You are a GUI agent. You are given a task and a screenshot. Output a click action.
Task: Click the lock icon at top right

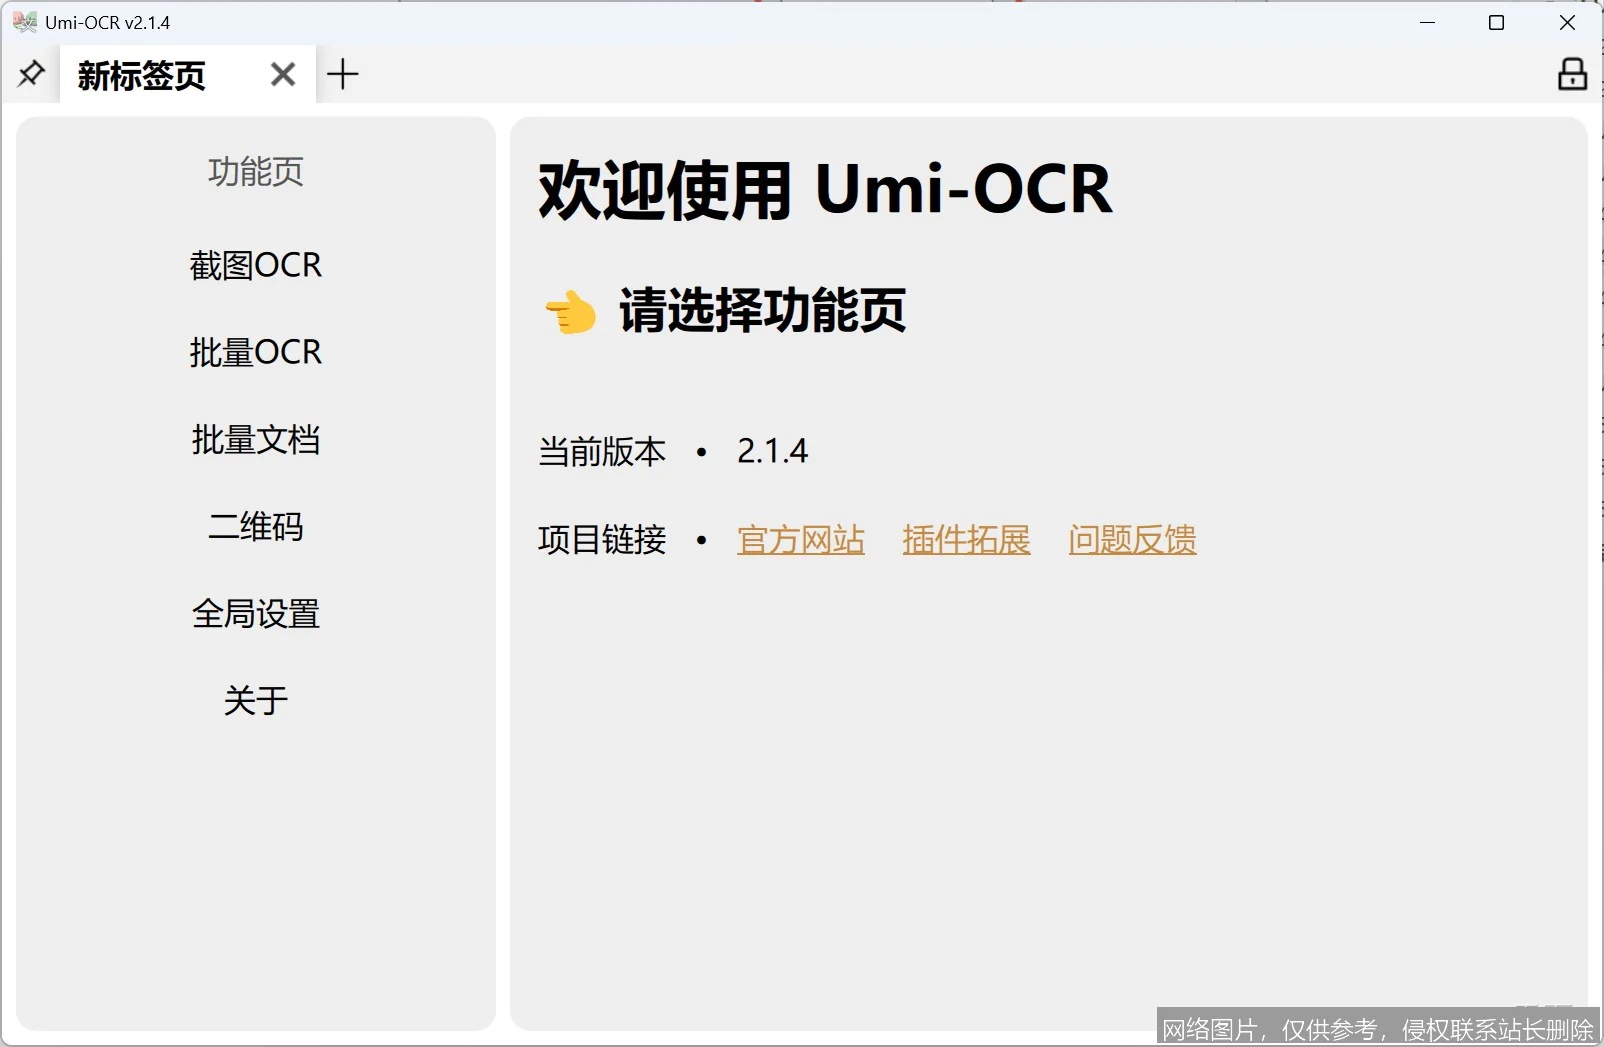pyautogui.click(x=1571, y=73)
